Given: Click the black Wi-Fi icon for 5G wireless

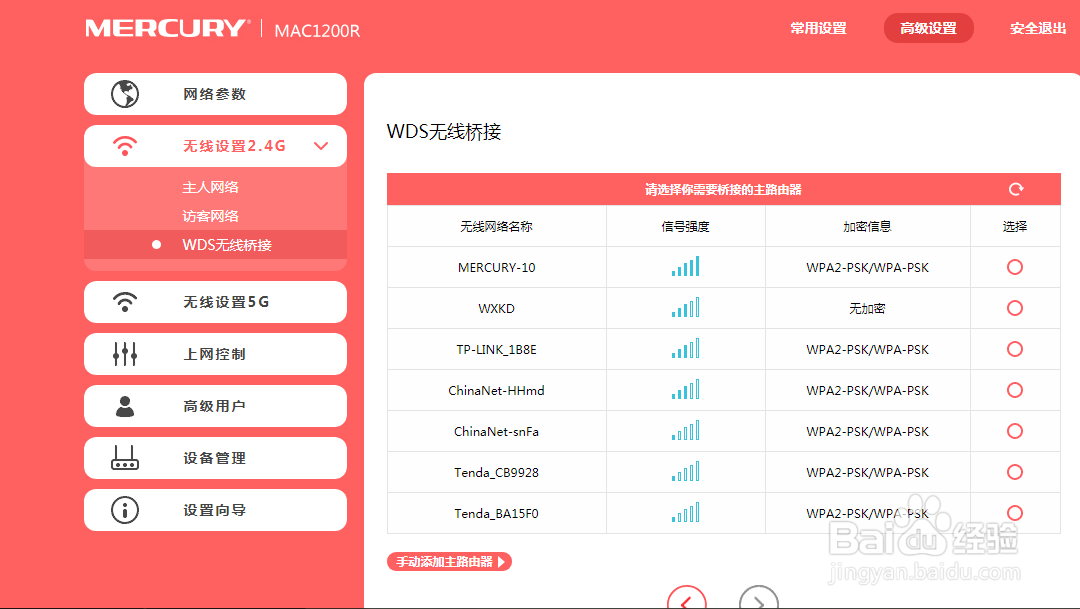Looking at the screenshot, I should pyautogui.click(x=125, y=302).
